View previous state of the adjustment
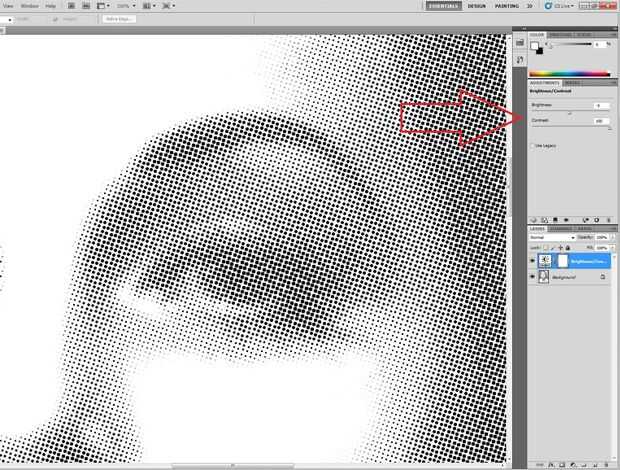620x470 pixels. (x=586, y=220)
